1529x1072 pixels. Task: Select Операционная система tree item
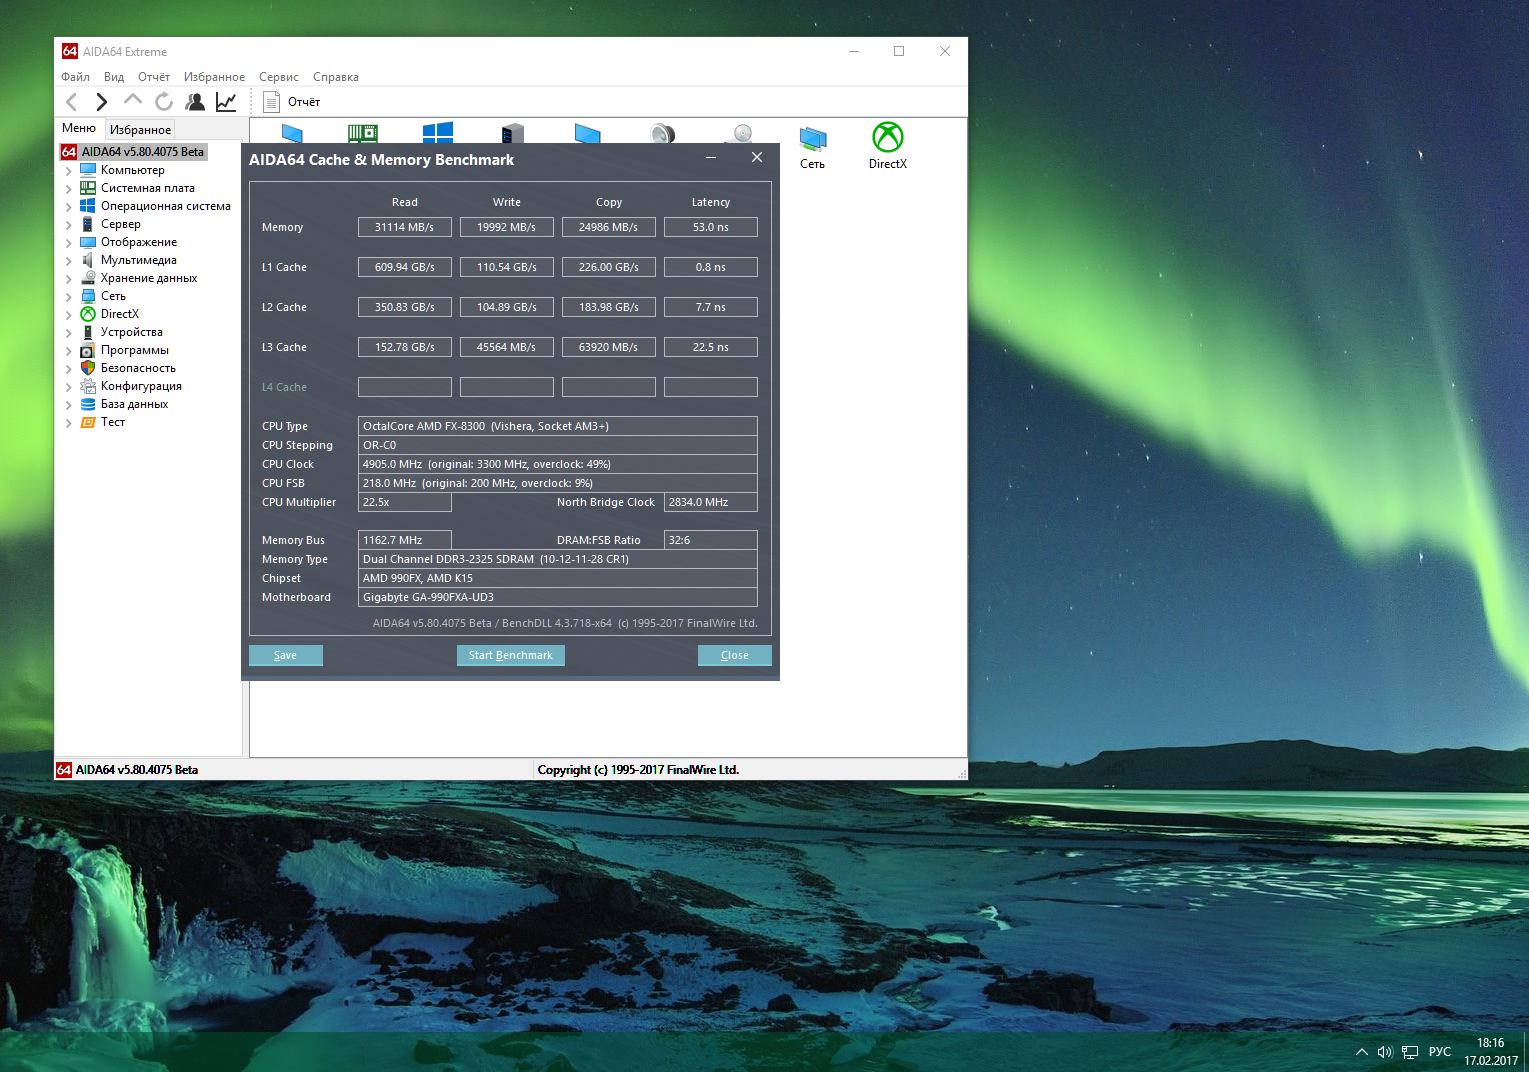coord(165,206)
